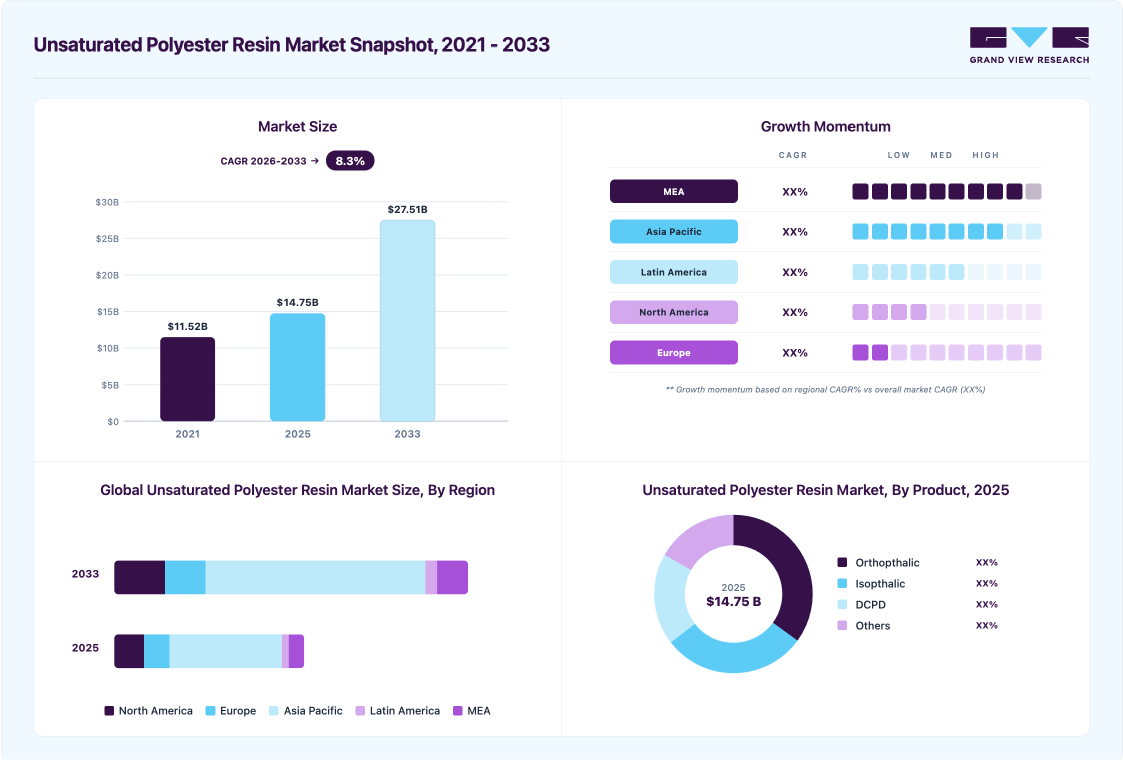
Task: Click the 2025 stacked bar North America segment
Action: pyautogui.click(x=129, y=651)
